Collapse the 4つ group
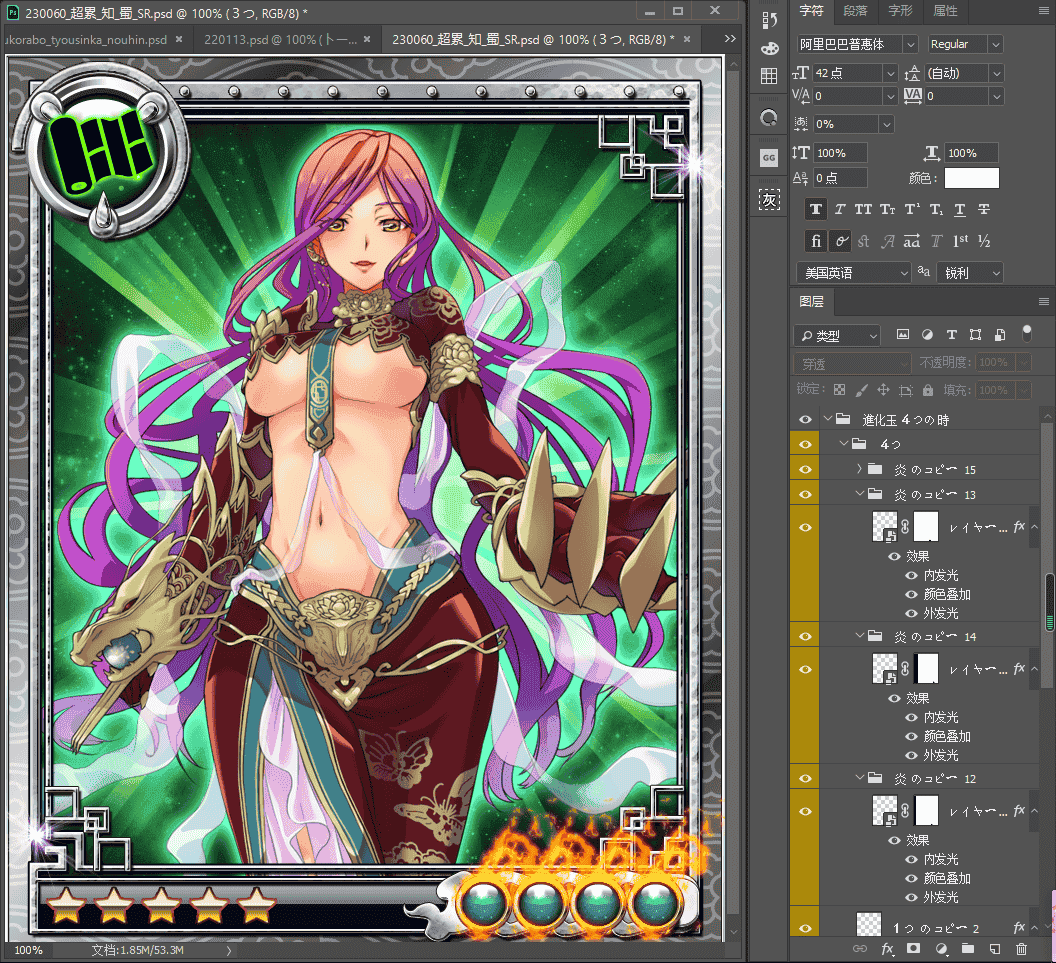Screen dimensions: 1056x963 [x=844, y=444]
